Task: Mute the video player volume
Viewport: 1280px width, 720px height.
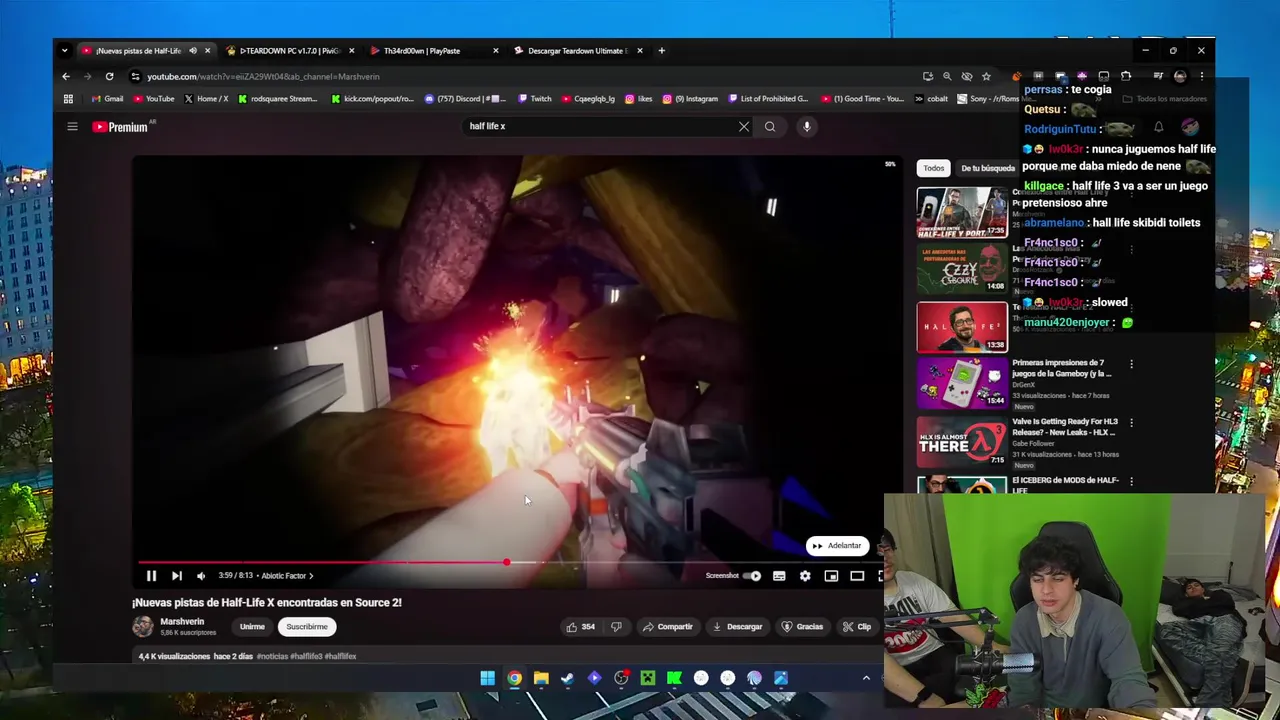Action: [x=201, y=576]
